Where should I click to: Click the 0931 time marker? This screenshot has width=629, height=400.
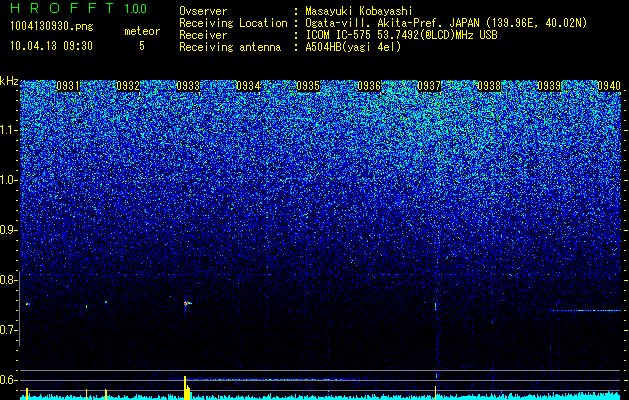pyautogui.click(x=68, y=86)
